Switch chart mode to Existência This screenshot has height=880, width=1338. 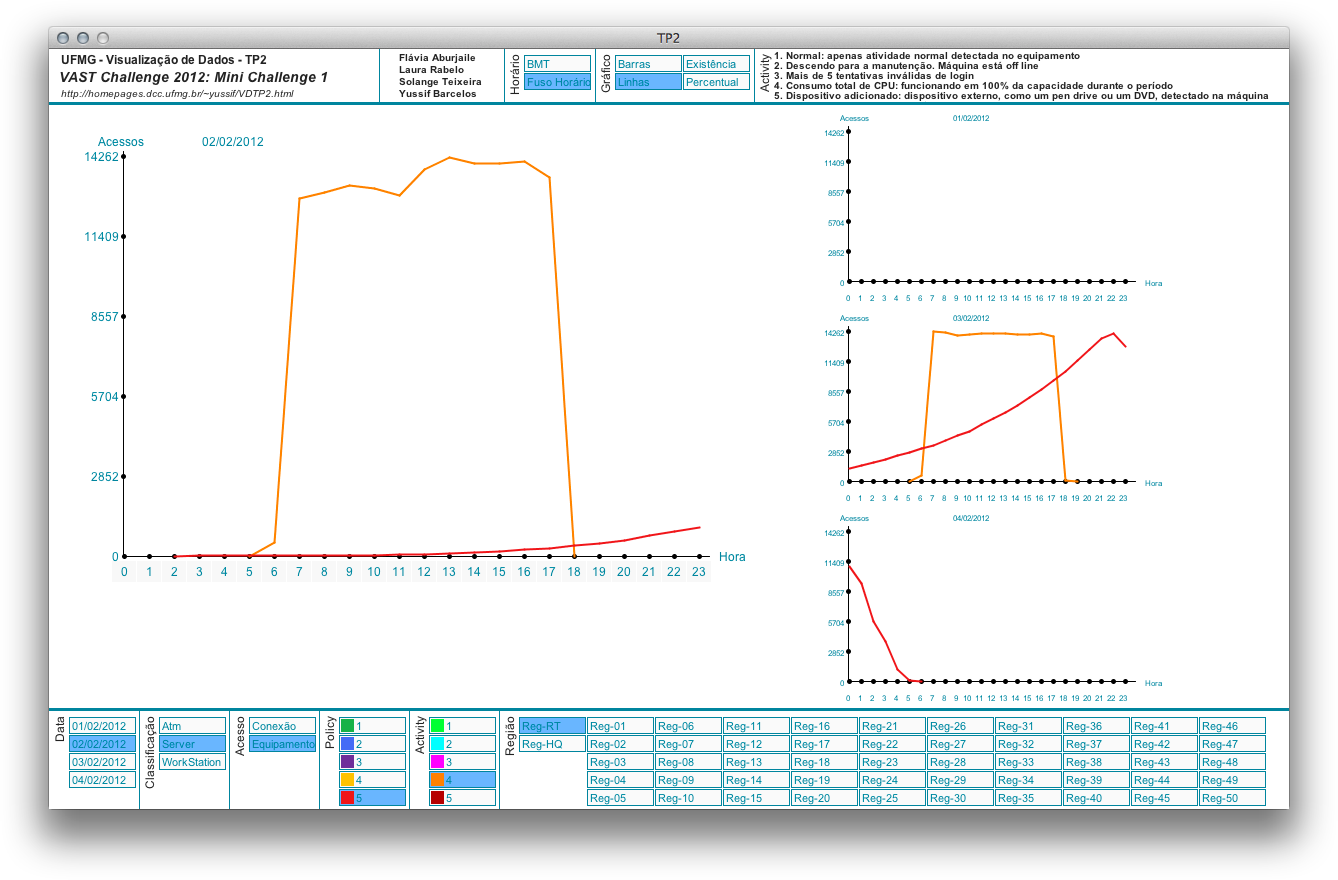tap(716, 64)
